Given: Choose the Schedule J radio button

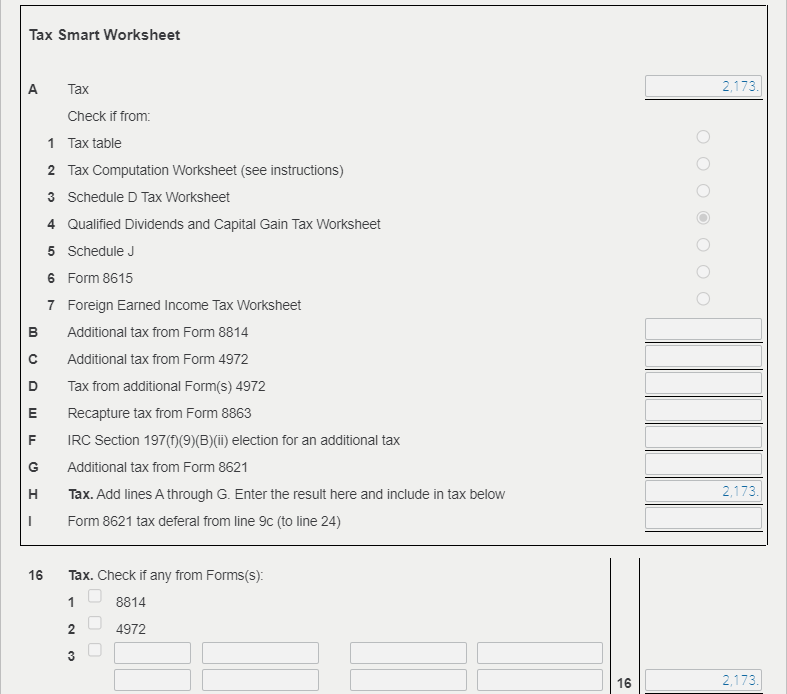Looking at the screenshot, I should [x=703, y=245].
